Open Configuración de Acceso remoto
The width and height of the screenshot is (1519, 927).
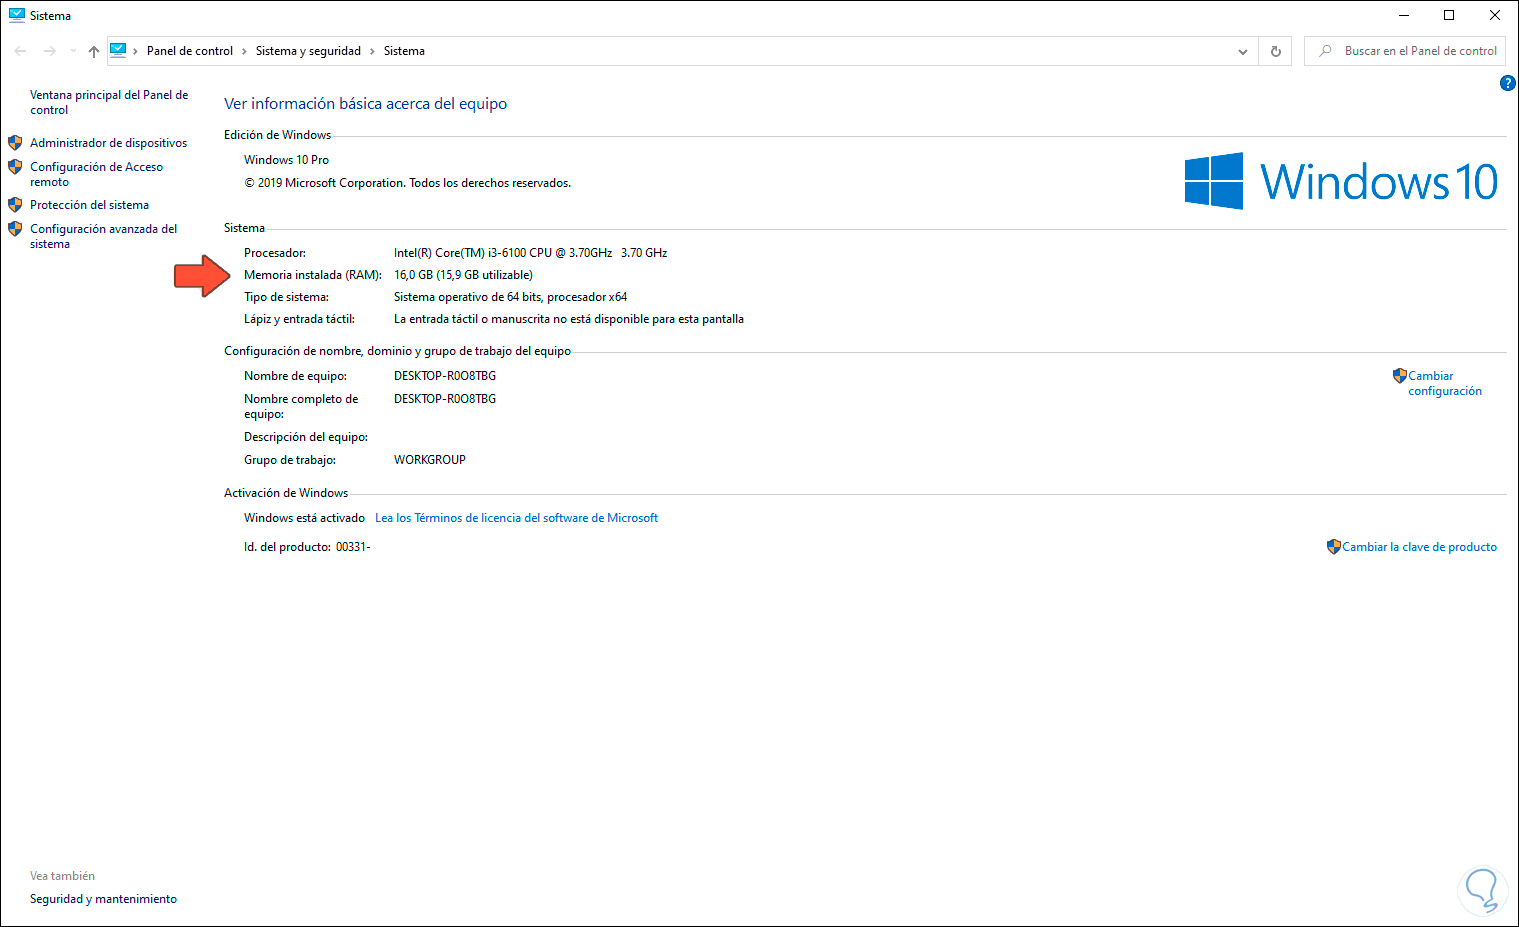pyautogui.click(x=96, y=174)
